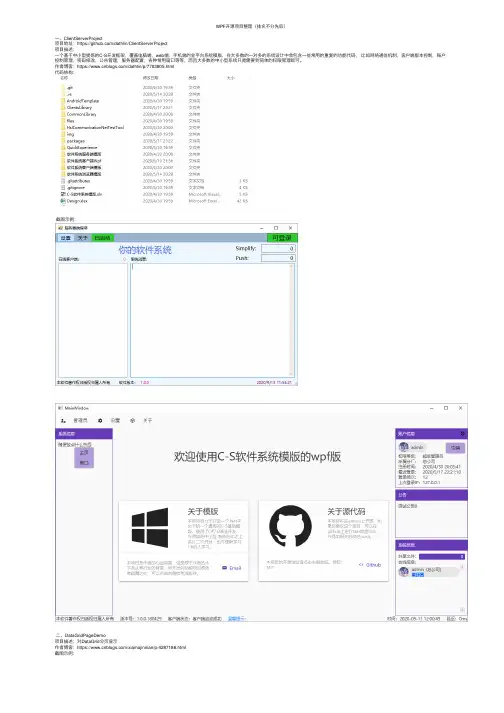Open 管理员 menu in MainWindow
Screen dimensions: 504x713
[x=81, y=421]
